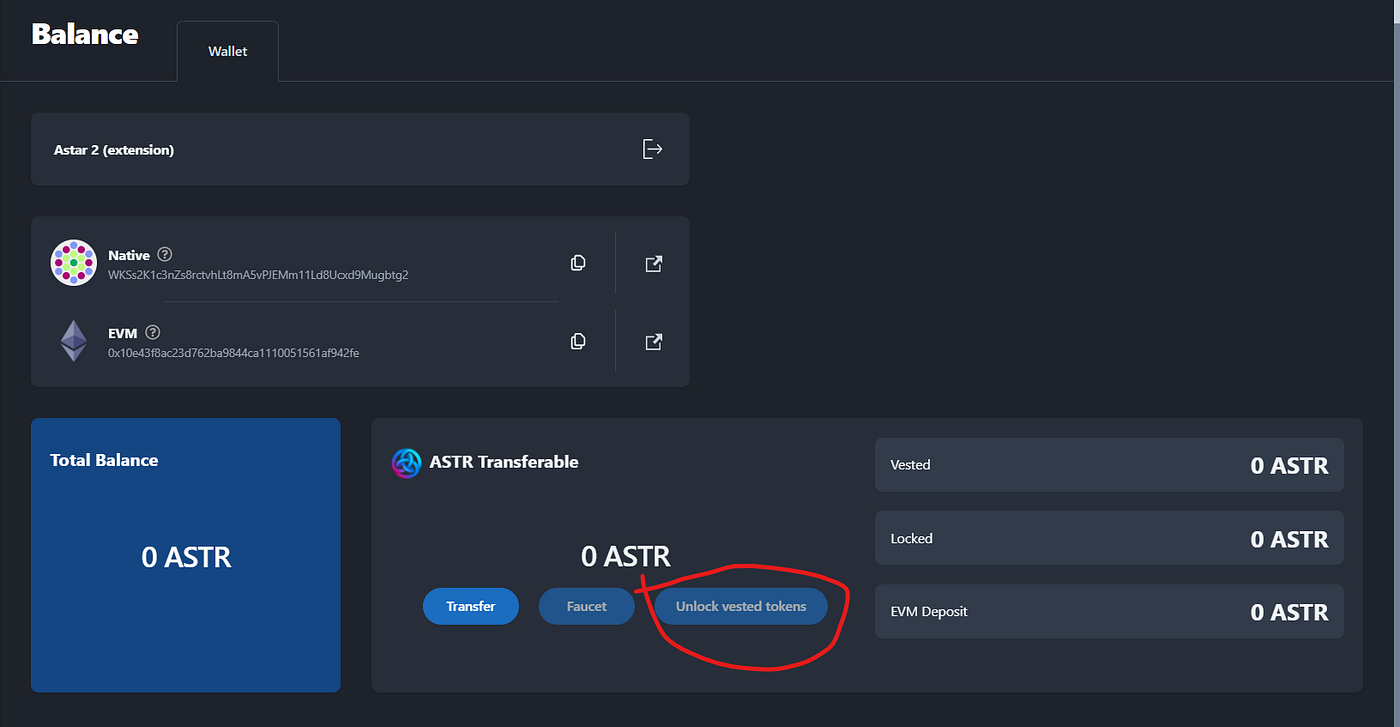Copy the EVM address
This screenshot has height=727, width=1400.
tap(577, 341)
